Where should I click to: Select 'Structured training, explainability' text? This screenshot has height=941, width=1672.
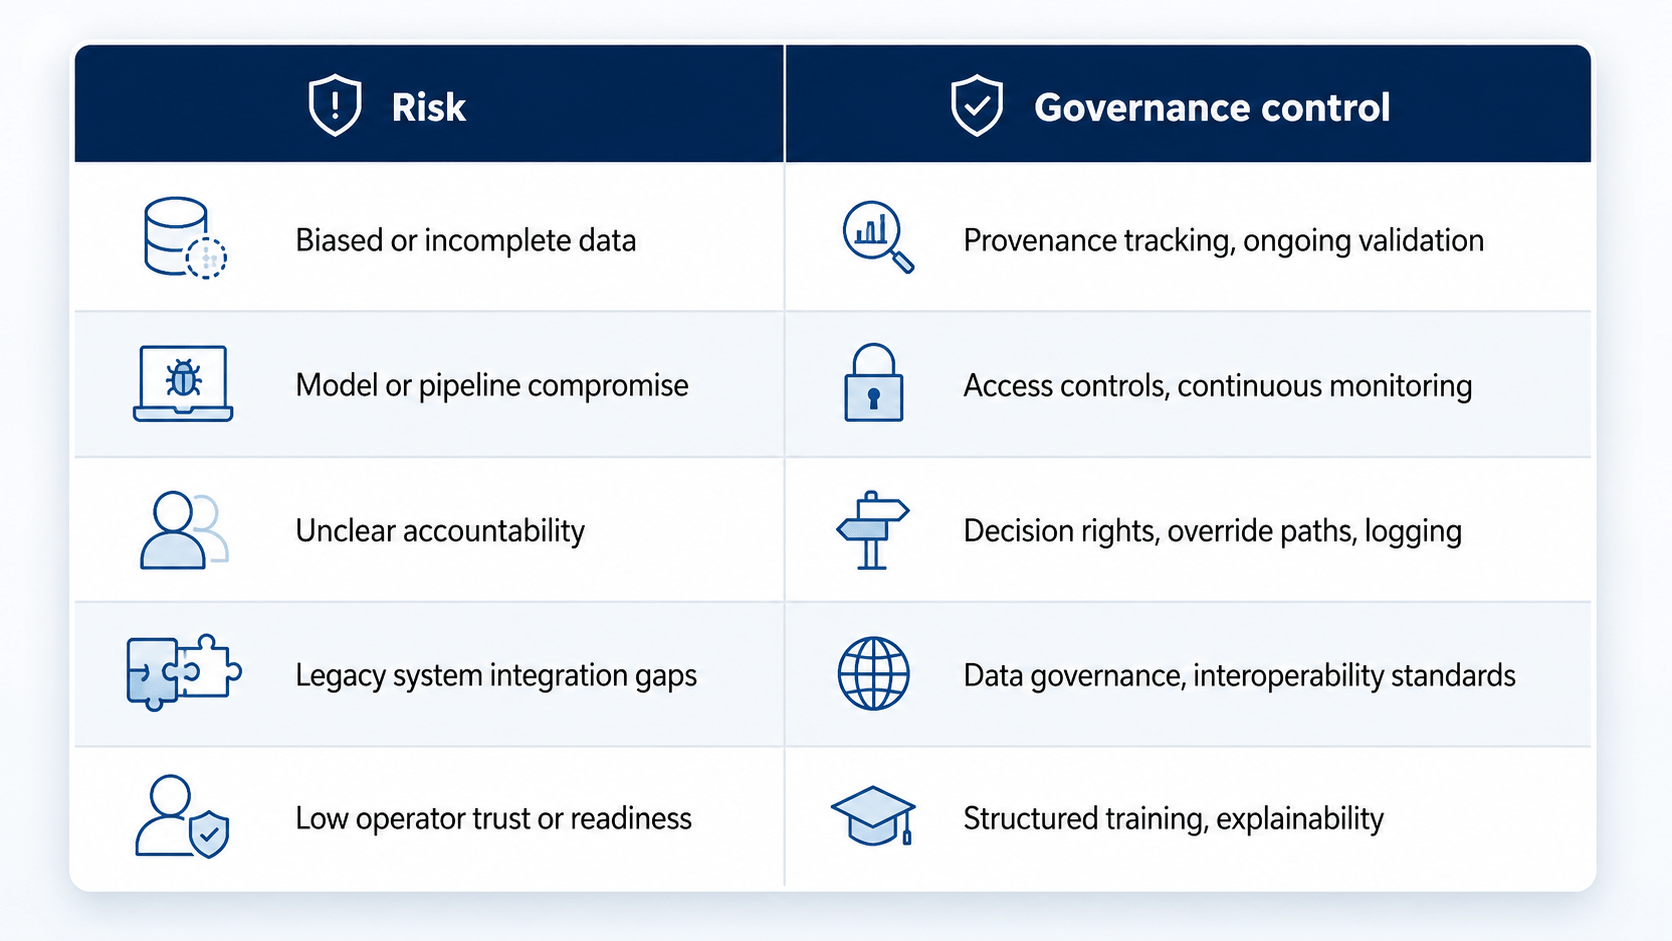click(x=1174, y=819)
